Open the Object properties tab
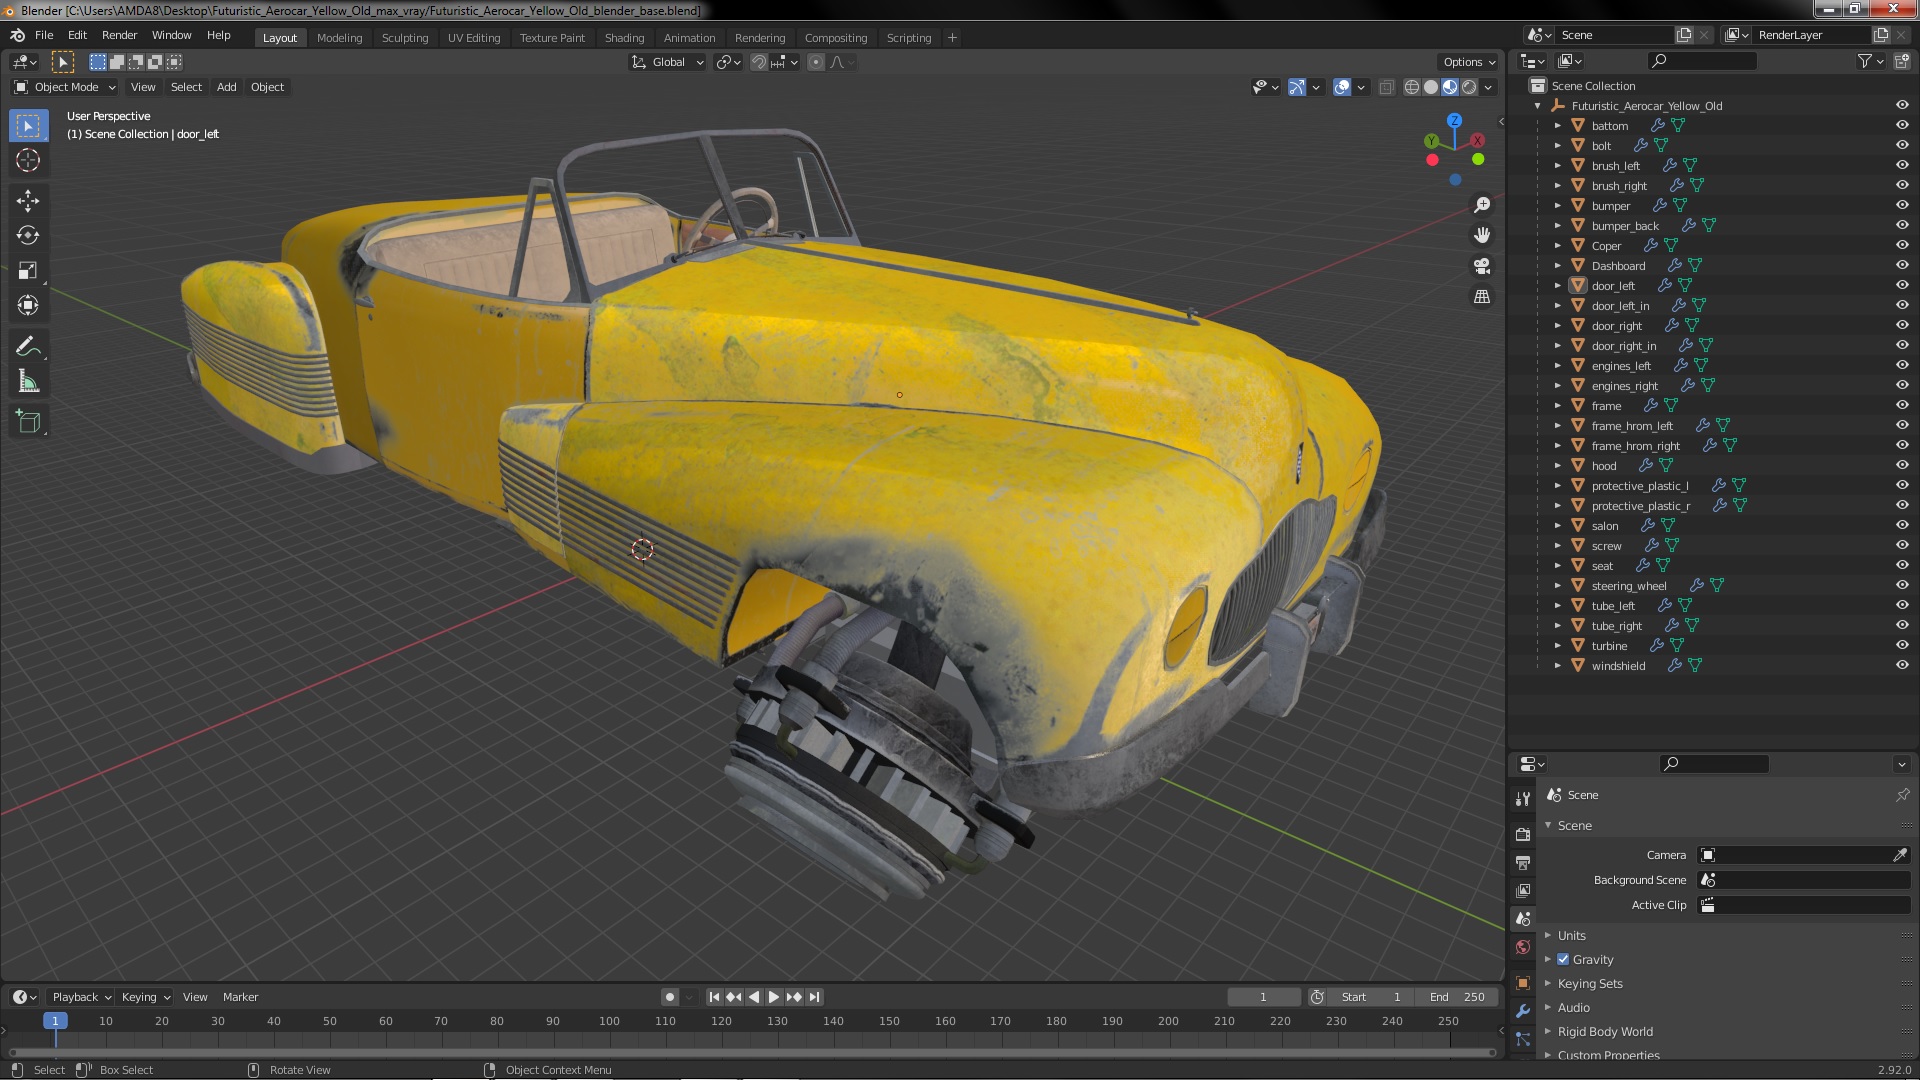 tap(1523, 983)
